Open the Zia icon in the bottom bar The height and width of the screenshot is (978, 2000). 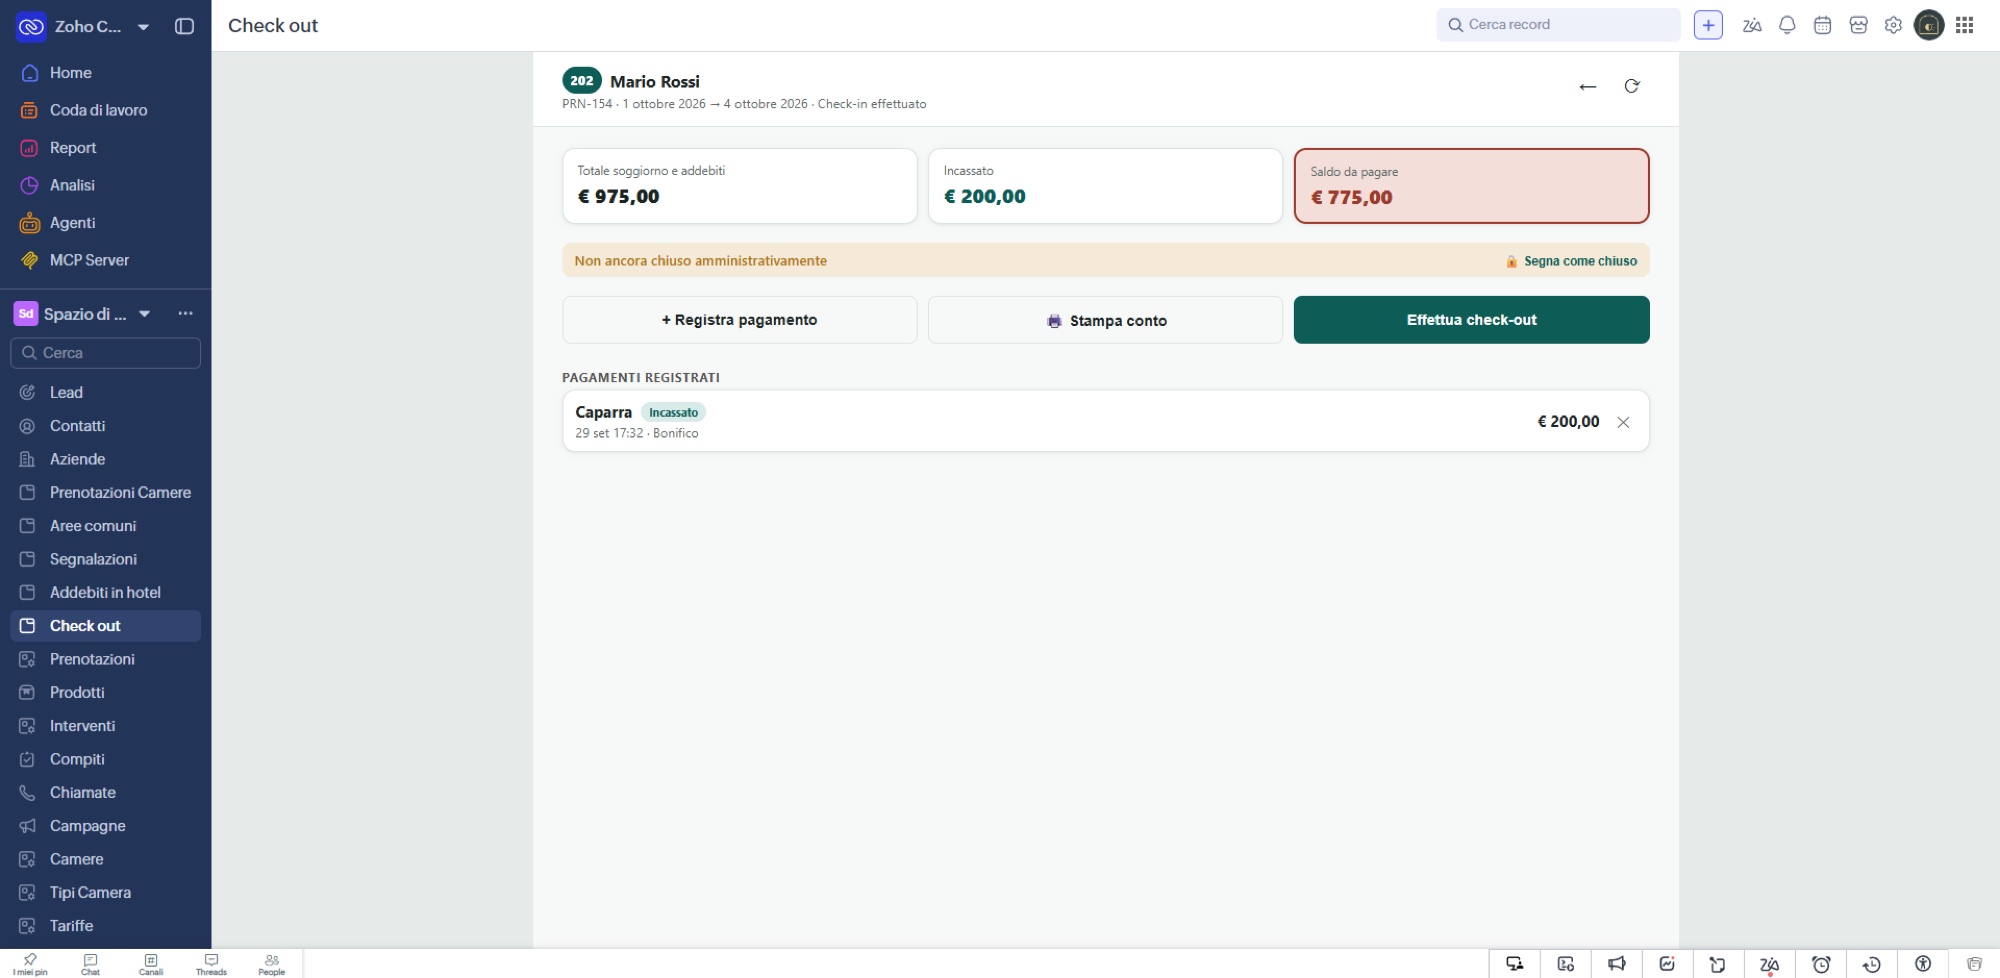click(x=1769, y=964)
